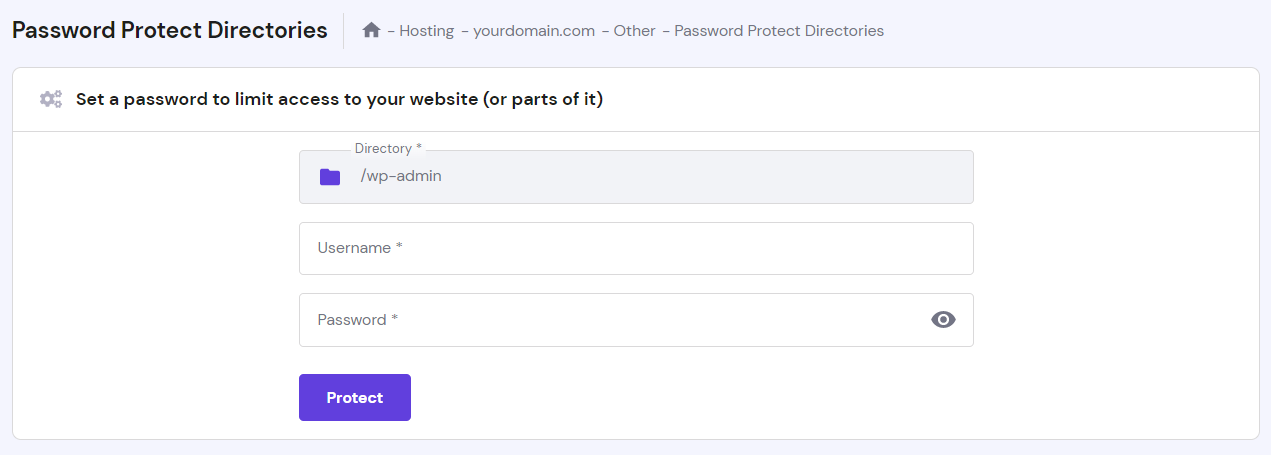Click the Username placeholder label text
Screen dimensions: 1271x455
(354, 248)
